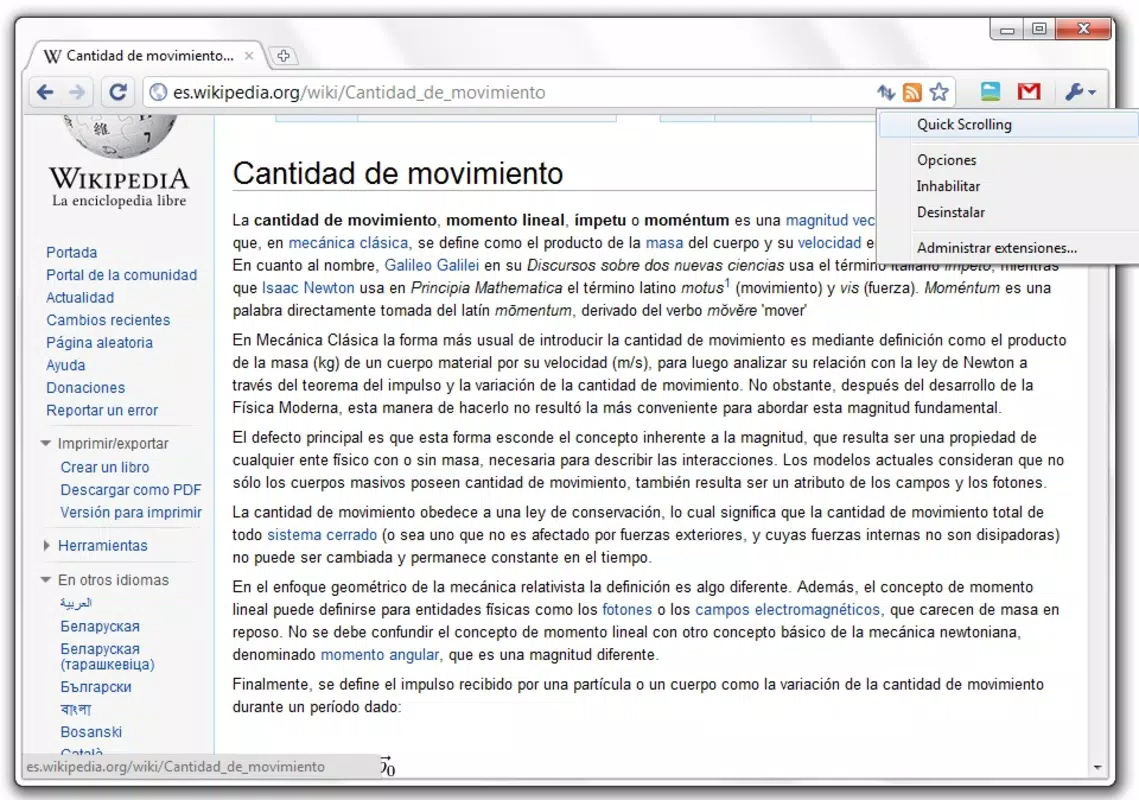
Task: Follow the masa link
Action: 664,243
